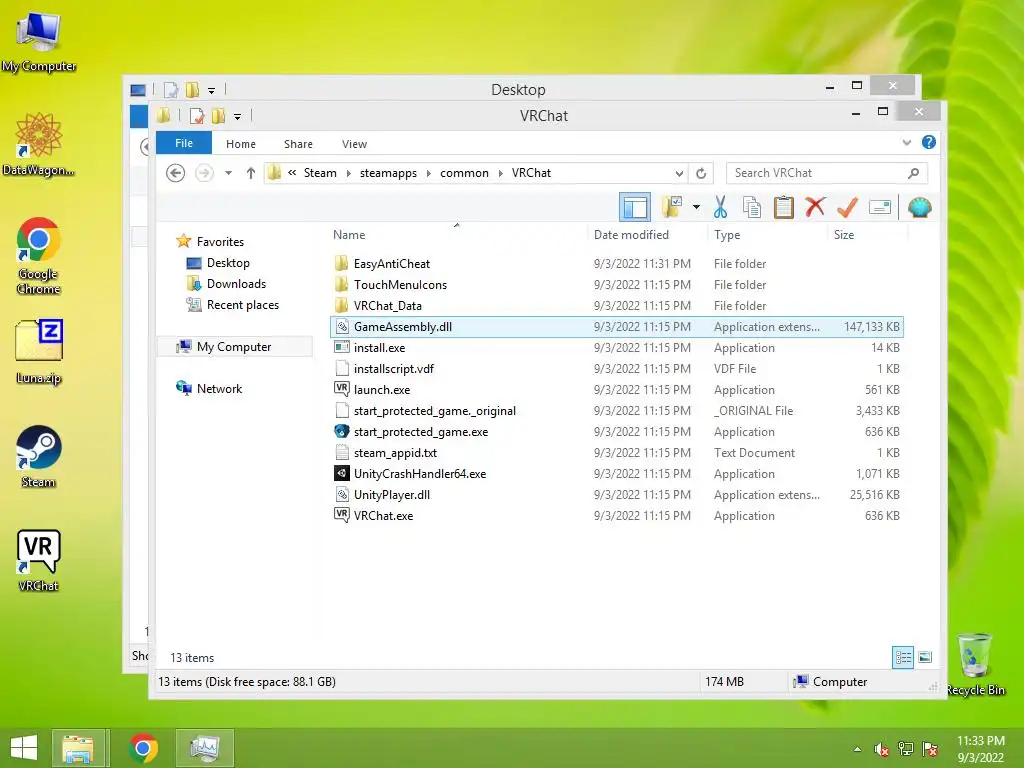The height and width of the screenshot is (768, 1024).
Task: Click the Cut scissors icon
Action: (720, 207)
